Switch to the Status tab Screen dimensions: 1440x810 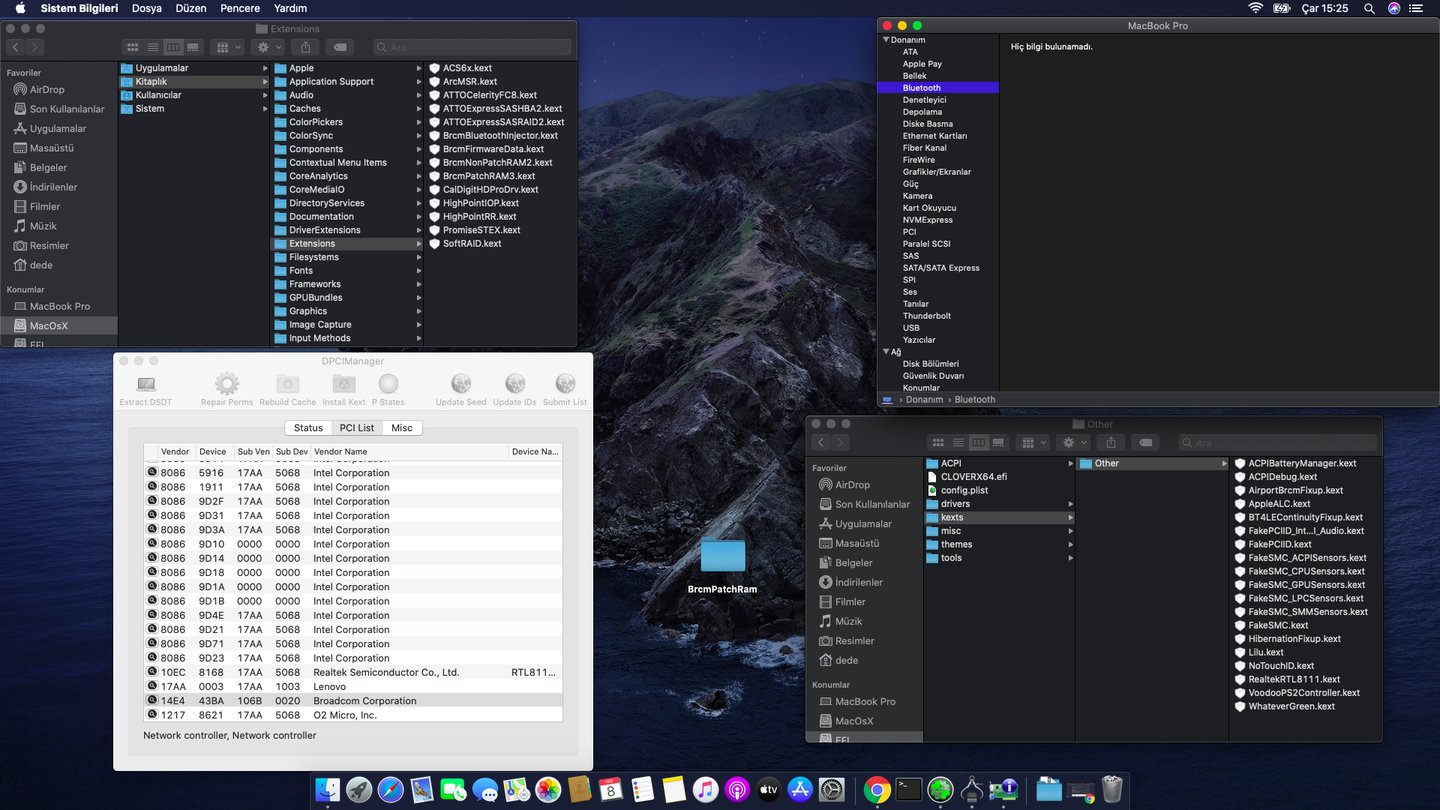308,428
